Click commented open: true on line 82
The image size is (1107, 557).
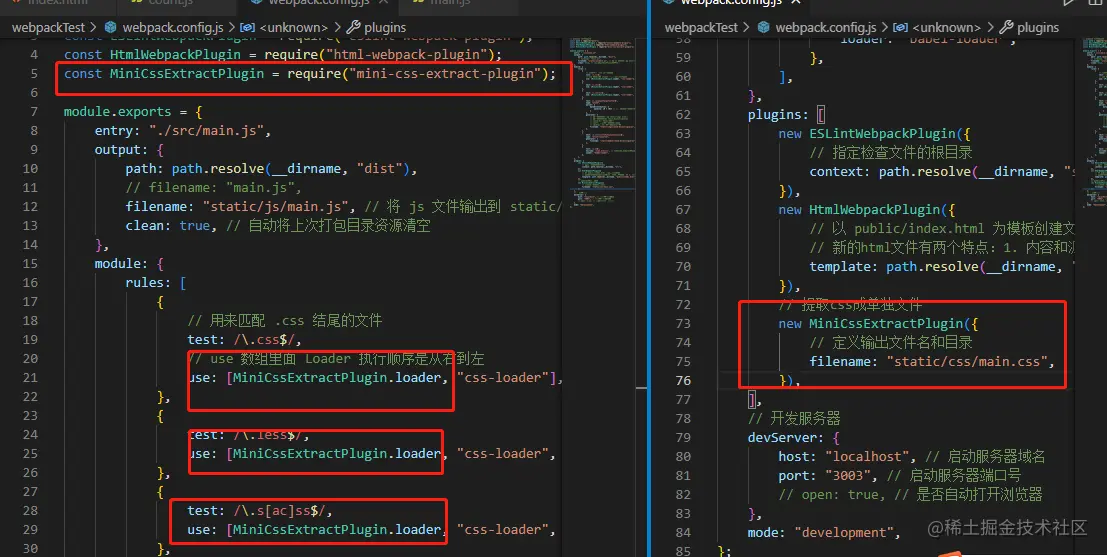click(832, 495)
